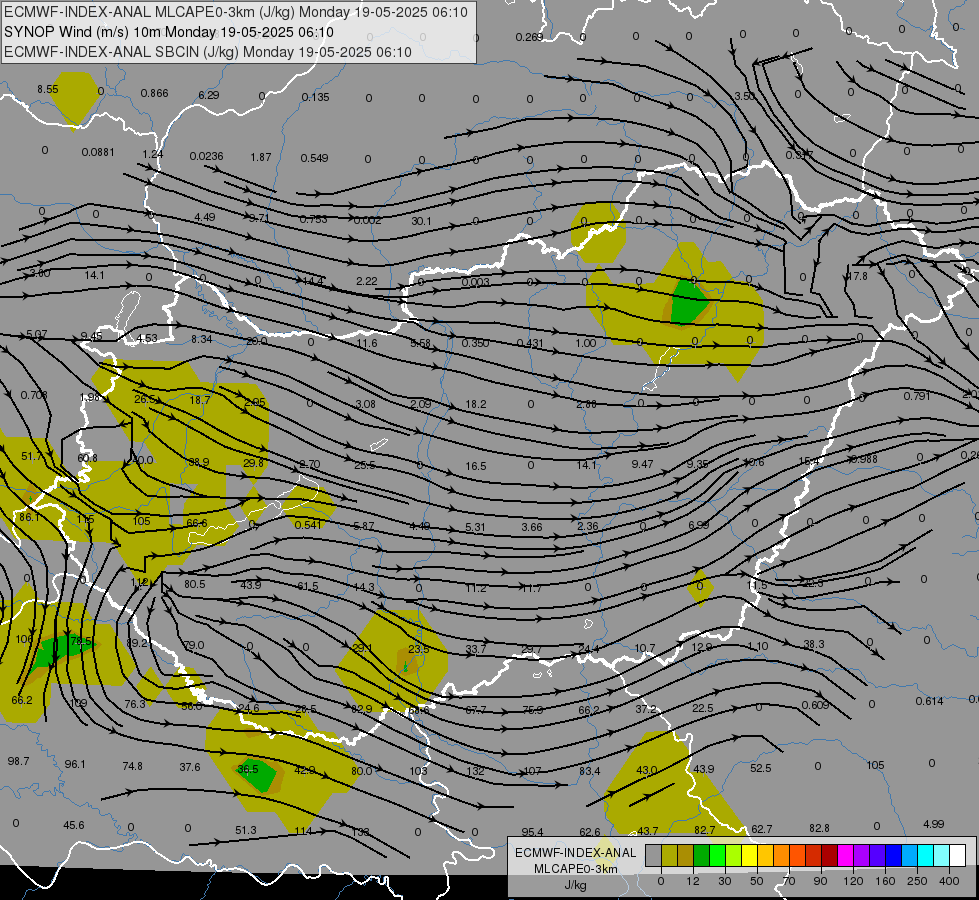
Task: Click legend scale value 12
Action: [692, 881]
